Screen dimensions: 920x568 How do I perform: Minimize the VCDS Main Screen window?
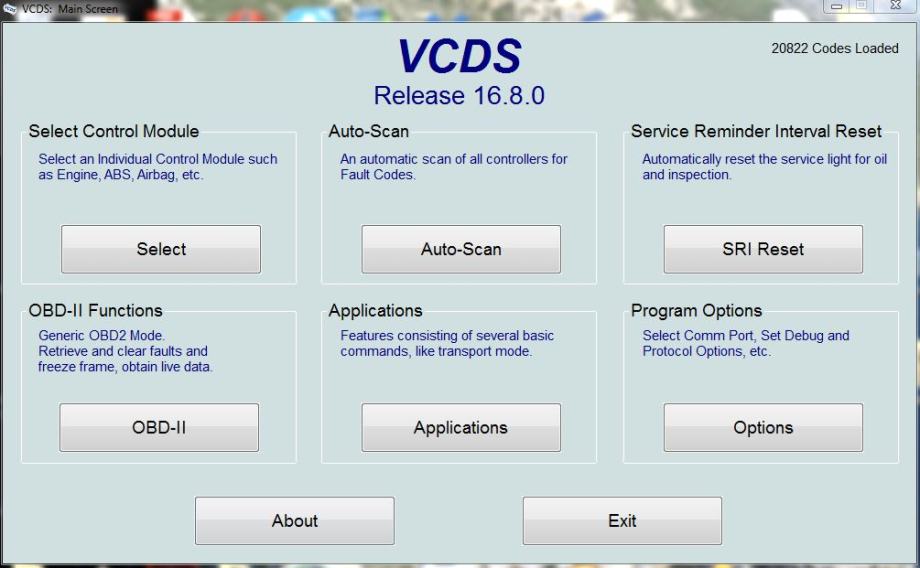837,6
